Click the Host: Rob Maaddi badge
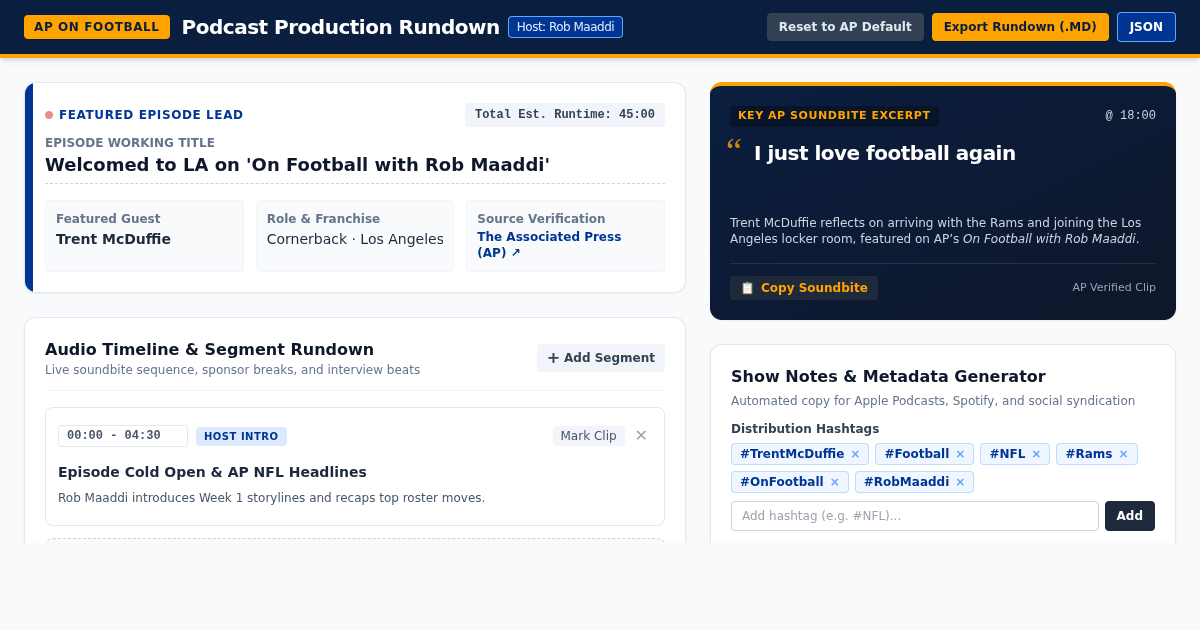Image resolution: width=1200 pixels, height=630 pixels. pyautogui.click(x=565, y=27)
